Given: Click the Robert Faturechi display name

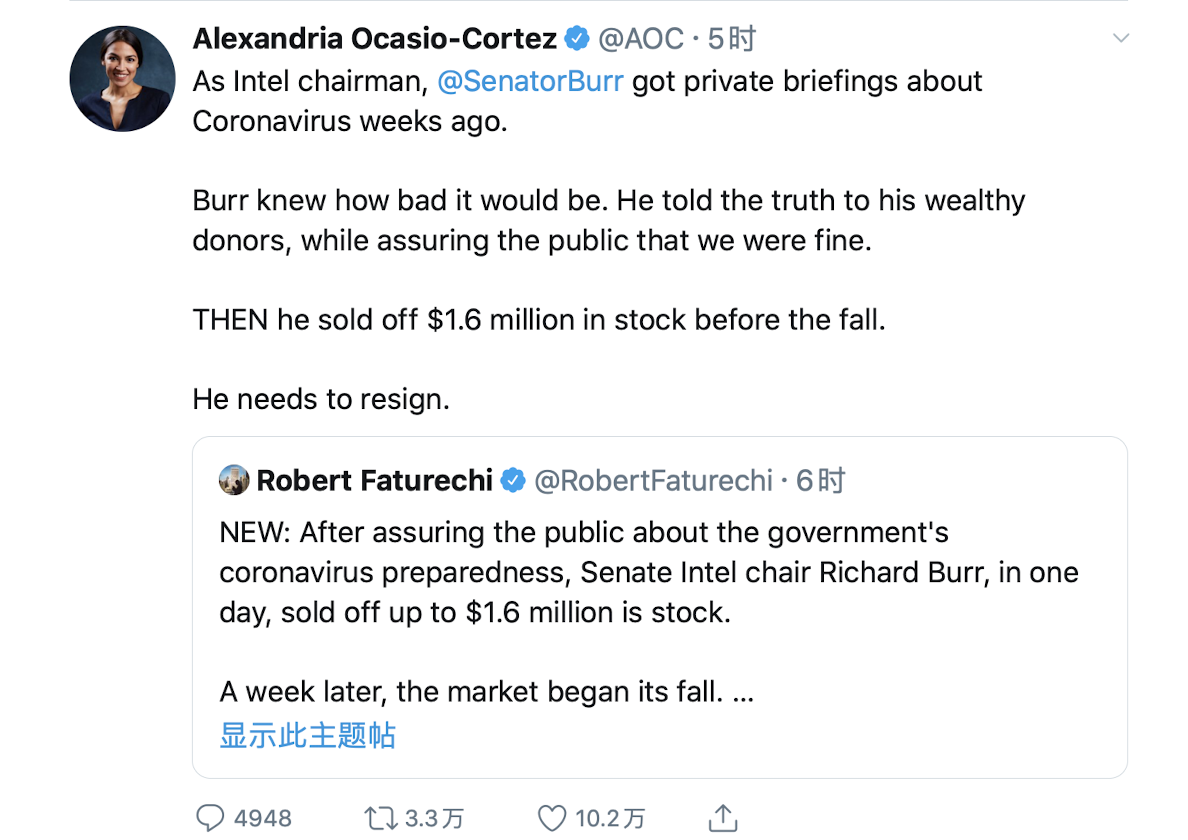Looking at the screenshot, I should pos(375,481).
